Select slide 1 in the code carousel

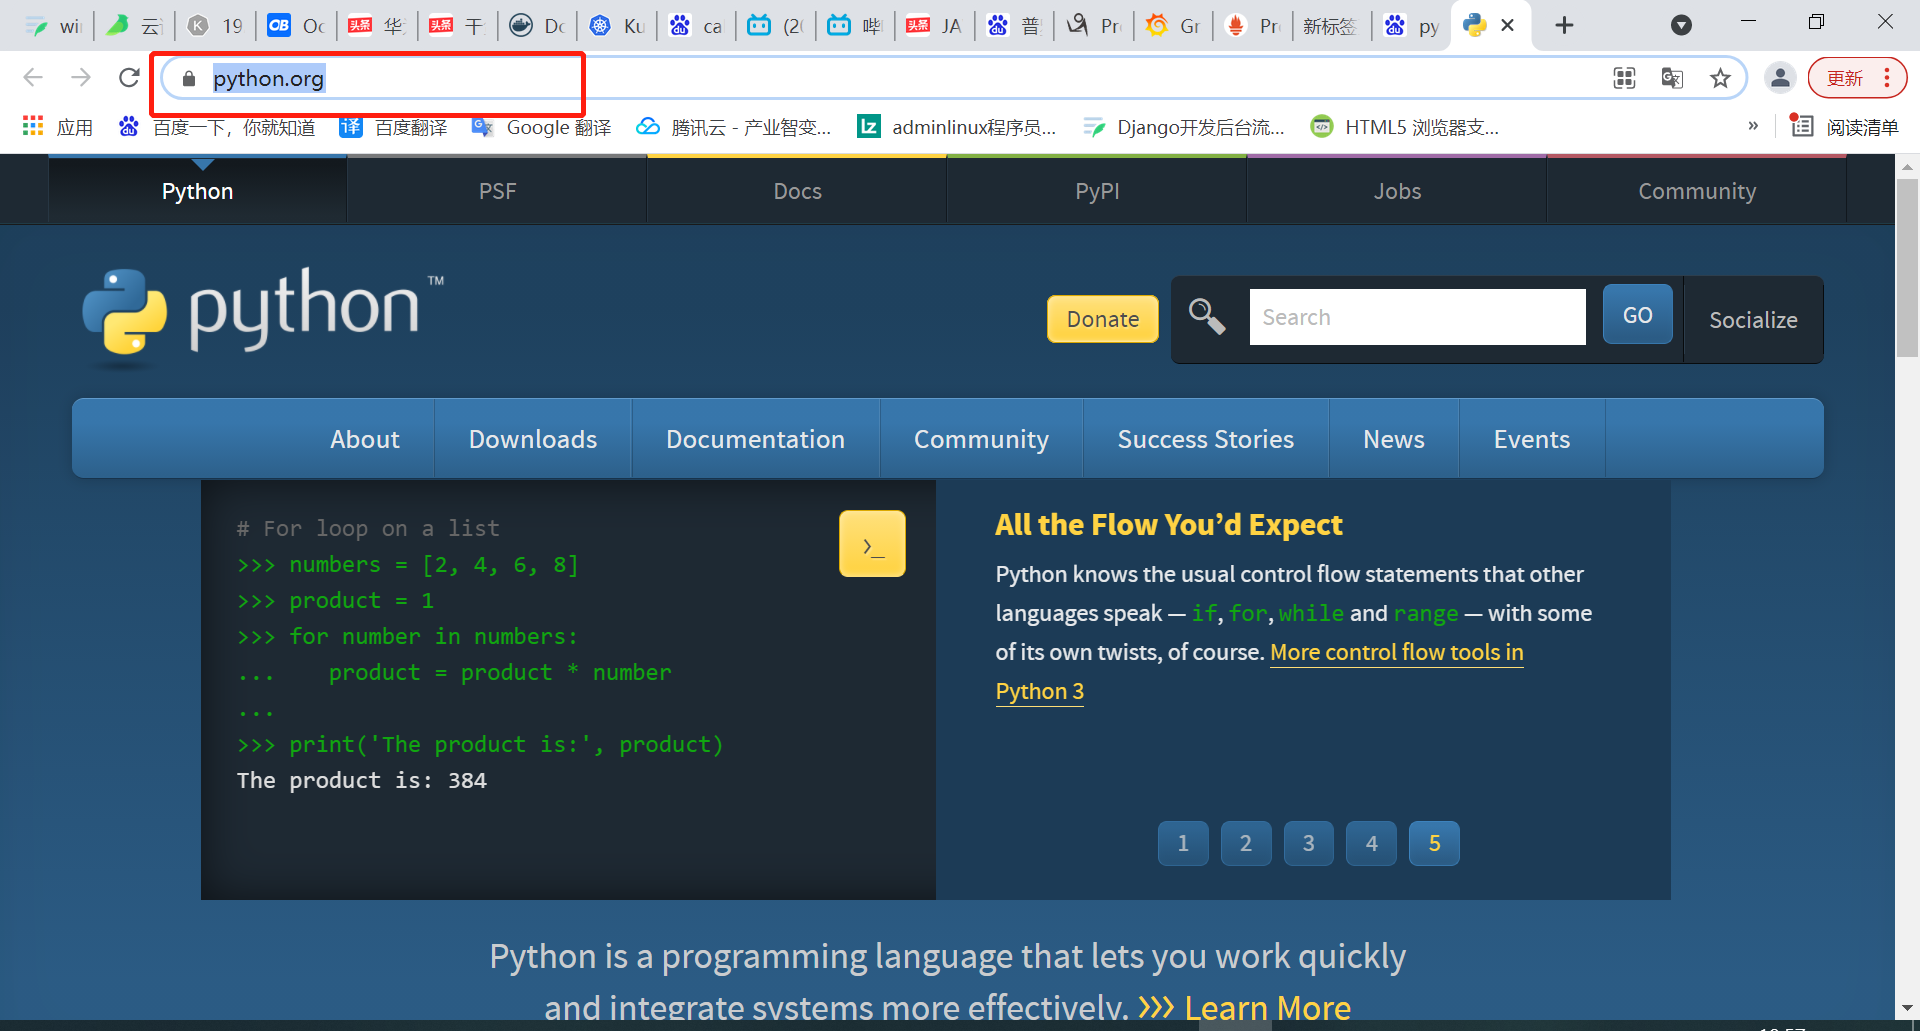coord(1183,843)
